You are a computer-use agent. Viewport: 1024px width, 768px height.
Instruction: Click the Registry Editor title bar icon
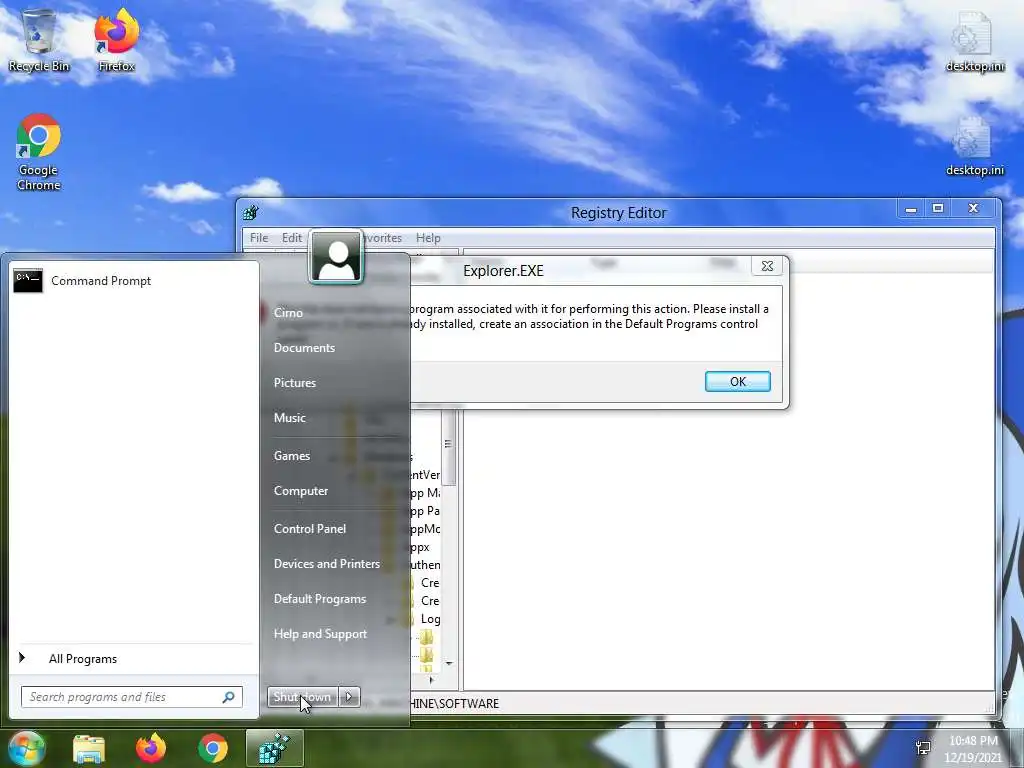251,212
